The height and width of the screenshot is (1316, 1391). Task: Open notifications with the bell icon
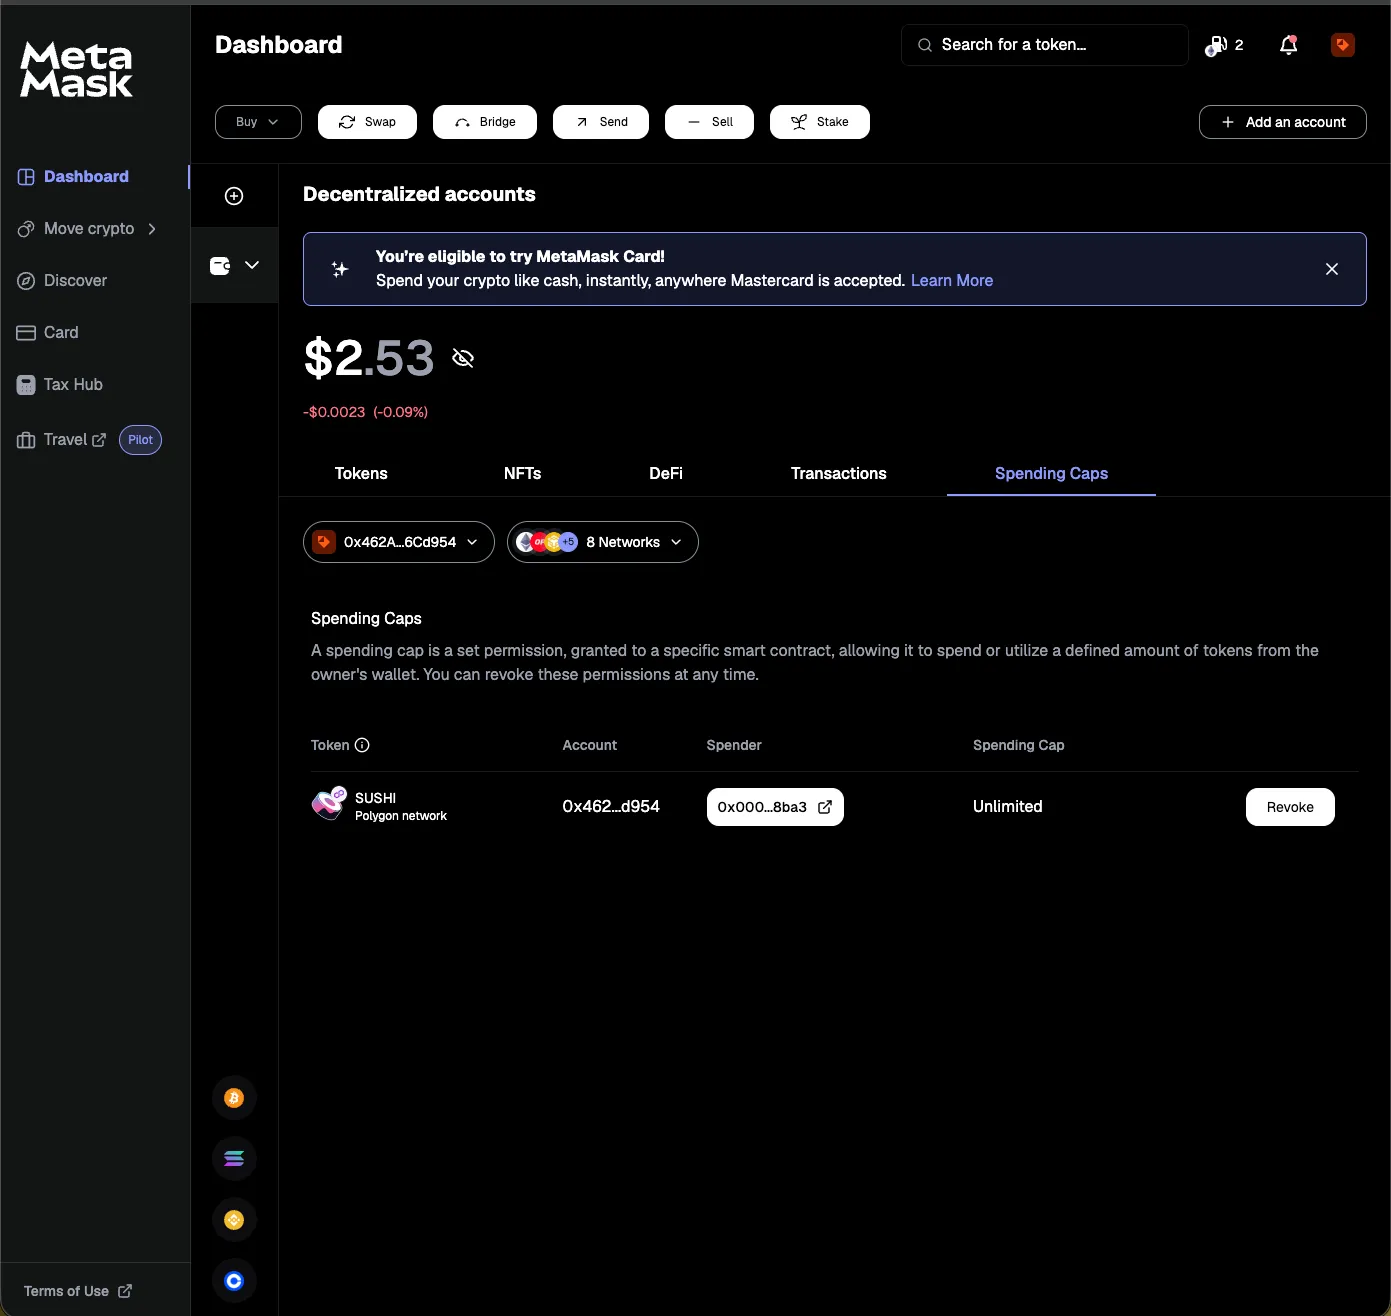click(x=1288, y=44)
